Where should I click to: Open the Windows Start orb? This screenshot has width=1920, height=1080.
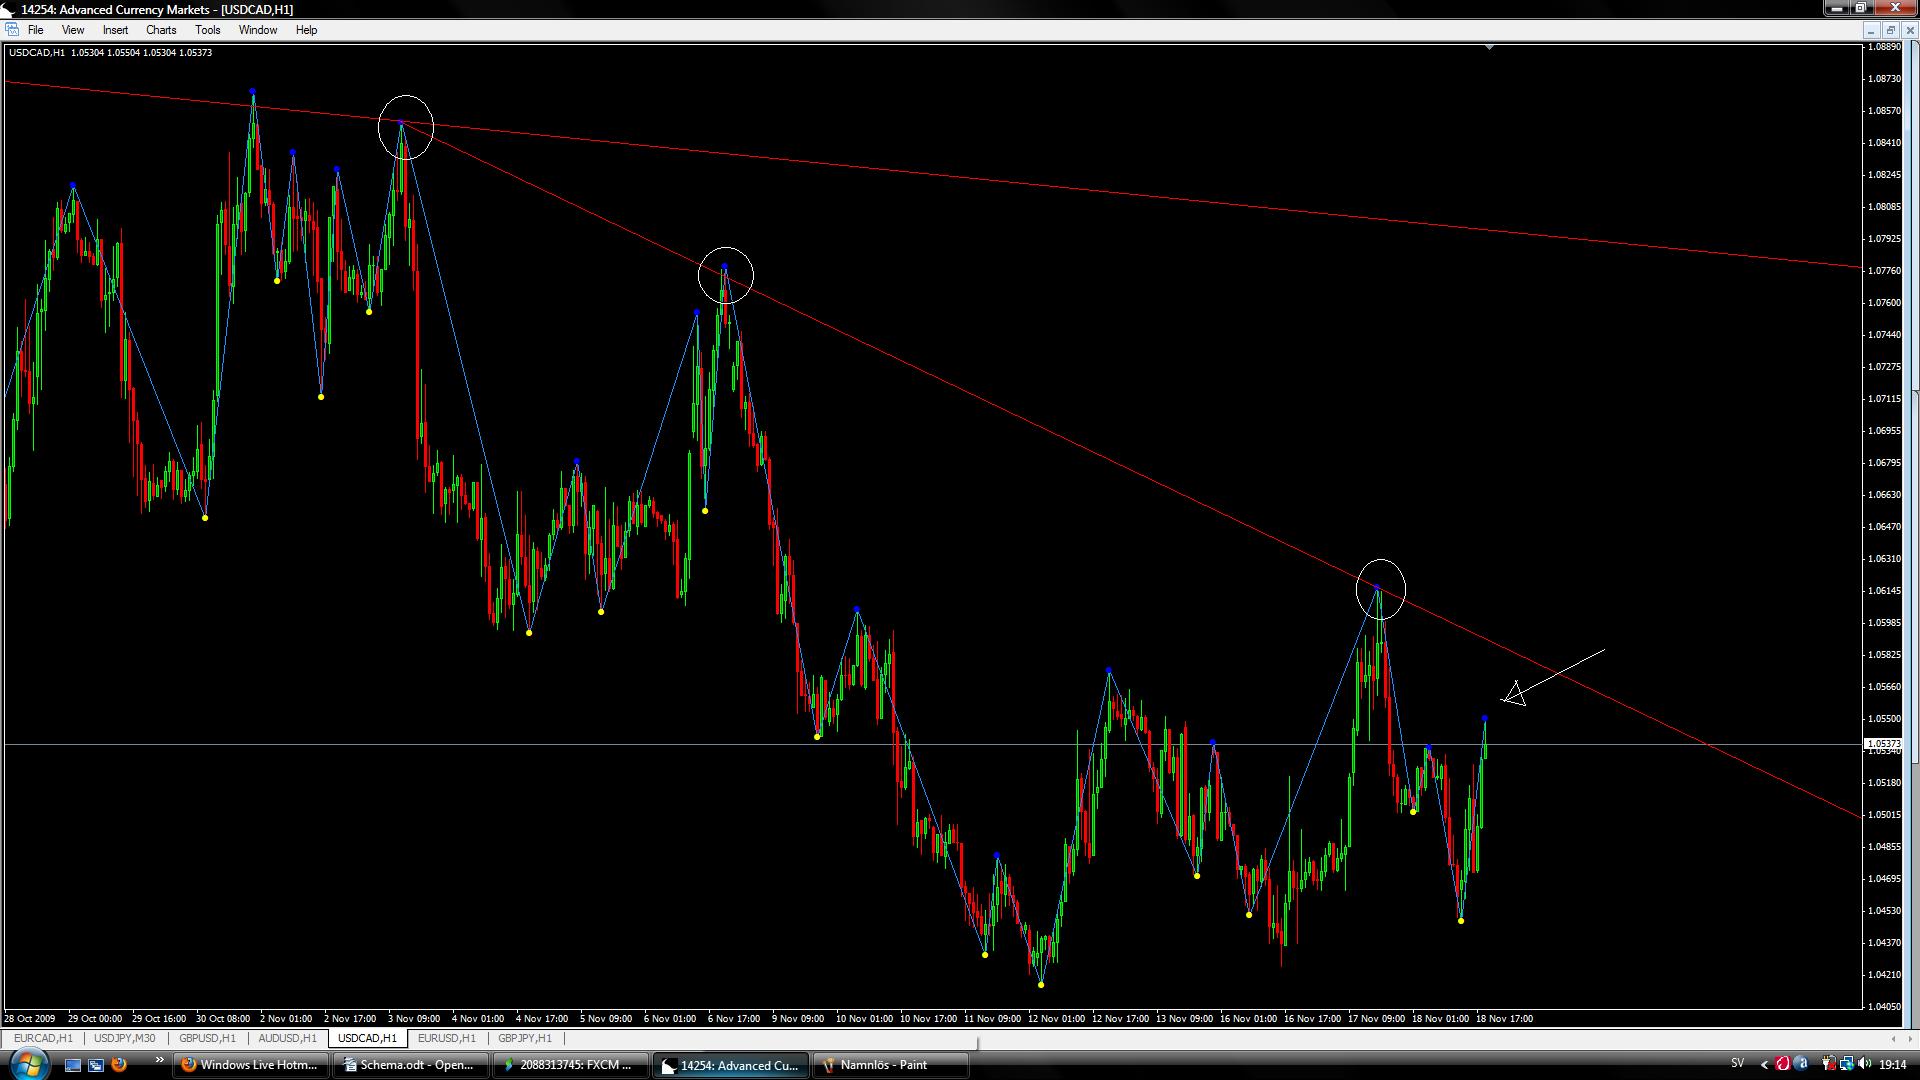(x=28, y=1064)
